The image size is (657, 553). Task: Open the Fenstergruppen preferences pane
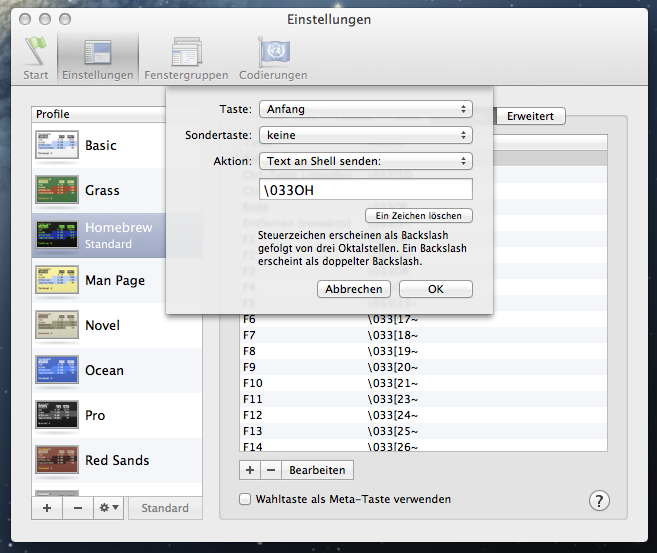[x=186, y=58]
